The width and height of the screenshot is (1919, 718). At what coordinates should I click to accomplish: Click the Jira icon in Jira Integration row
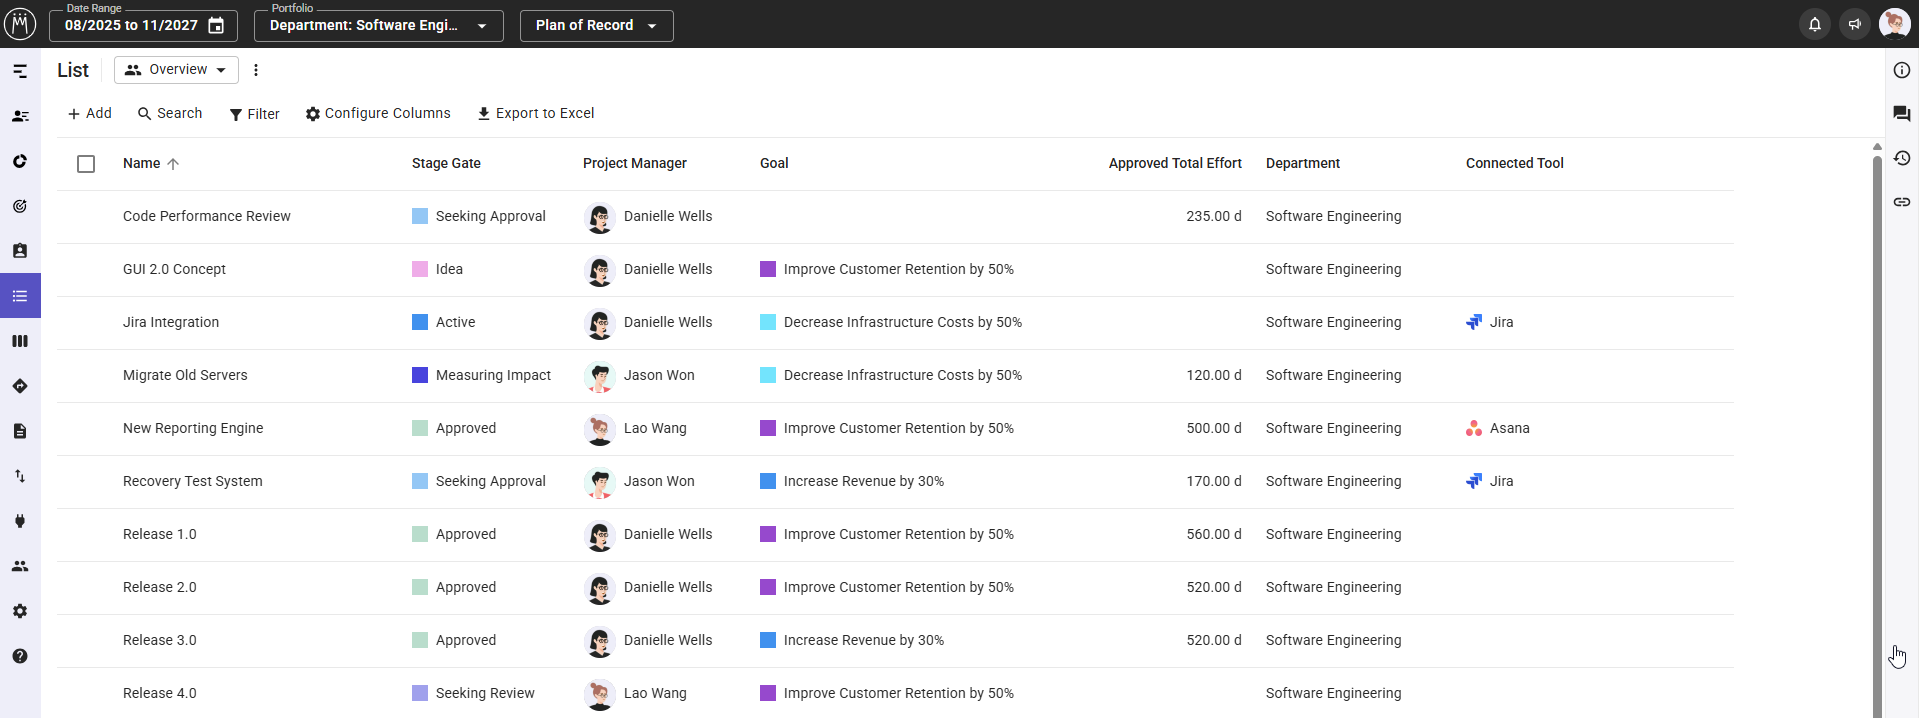click(1474, 322)
